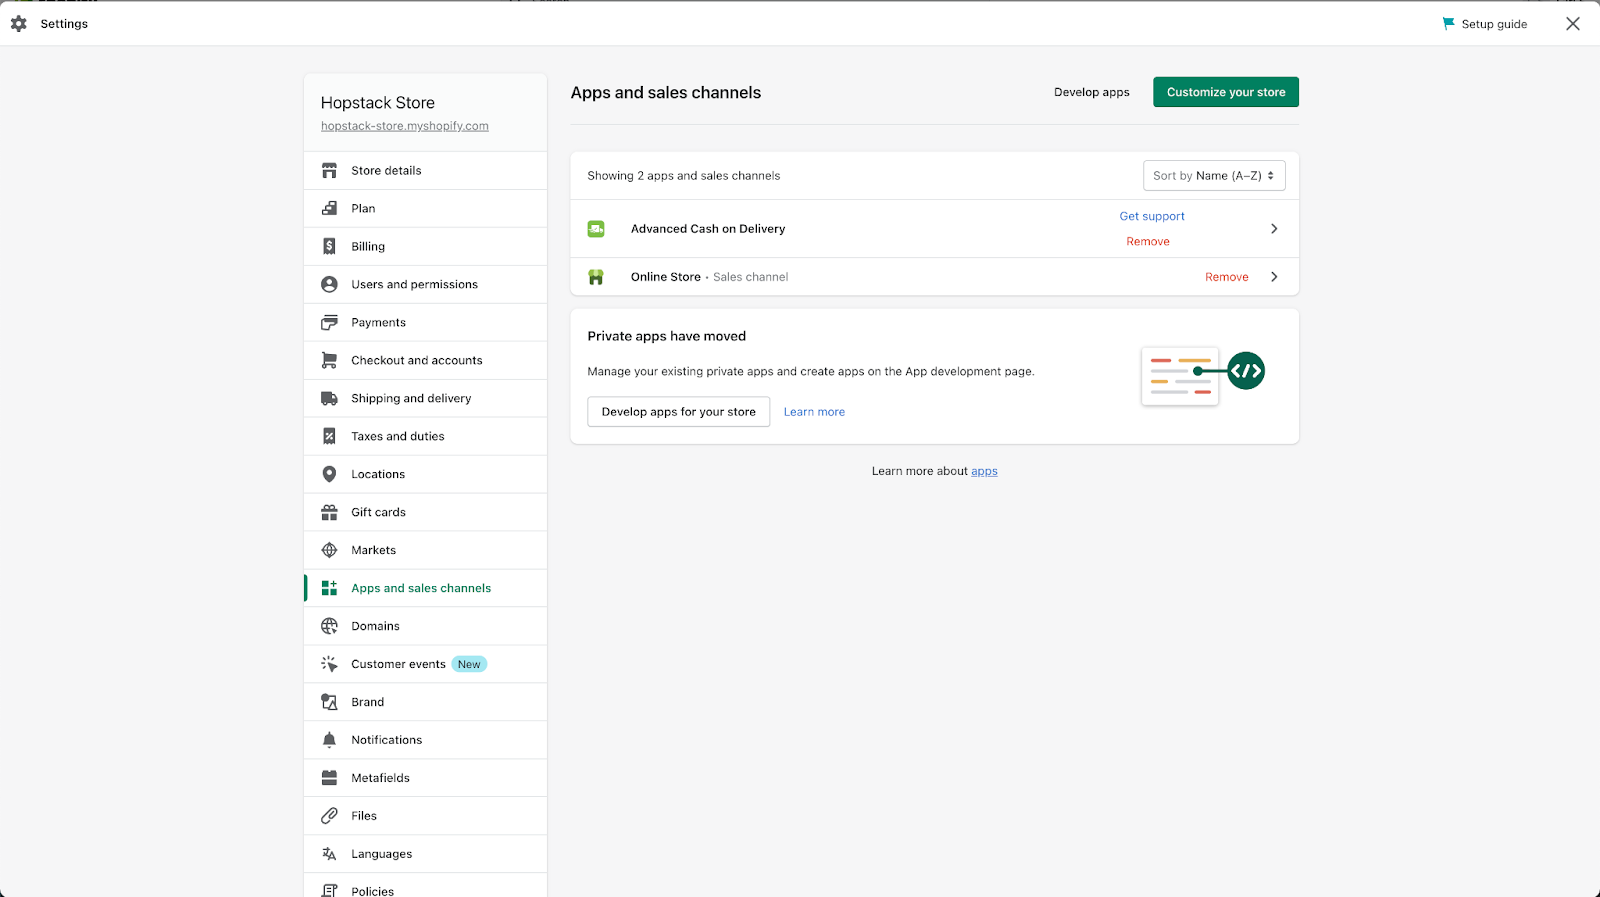Click the Notifications bell icon
The image size is (1600, 897).
tap(329, 740)
